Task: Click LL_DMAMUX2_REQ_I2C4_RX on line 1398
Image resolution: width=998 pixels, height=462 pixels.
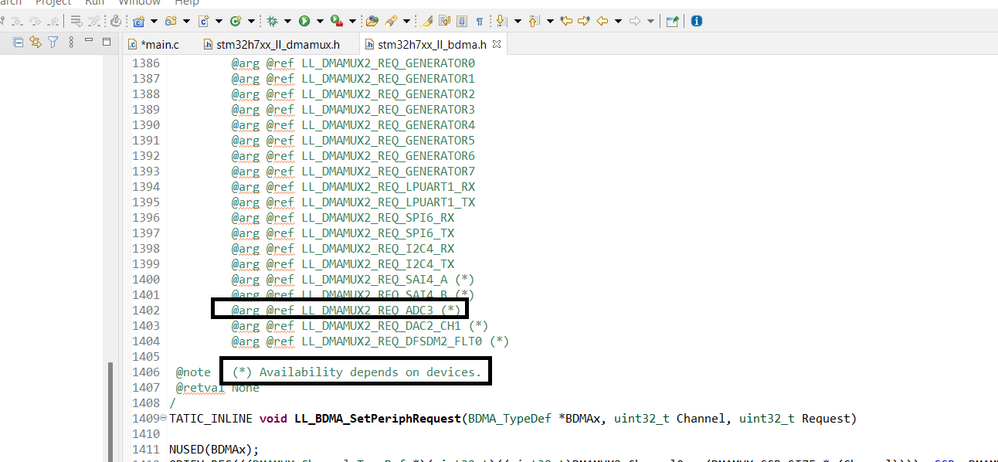Action: pos(378,248)
